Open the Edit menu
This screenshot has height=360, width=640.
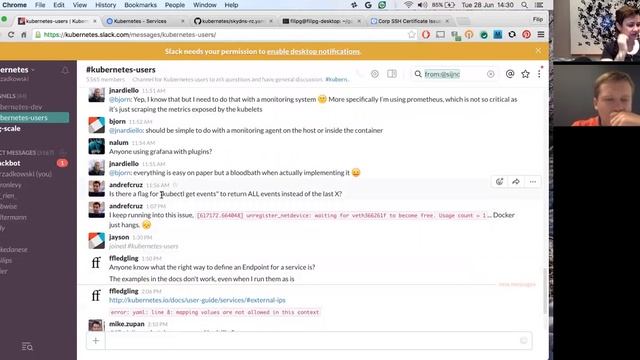pos(59,5)
